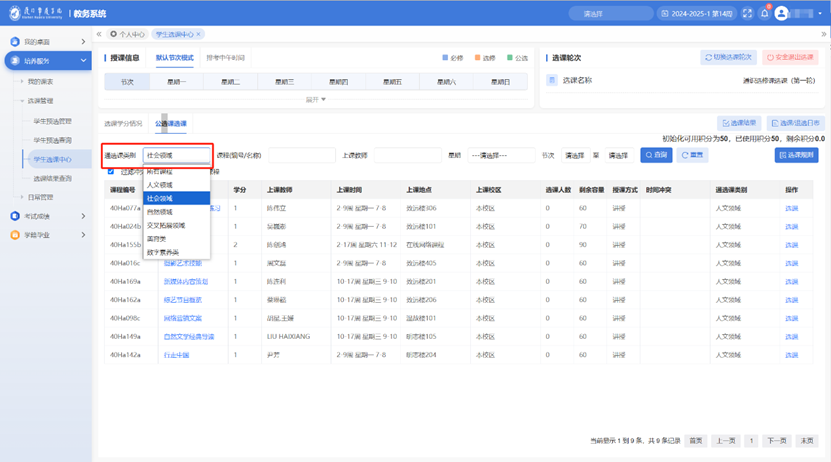The height and width of the screenshot is (462, 831).
Task: Click the 上课教师 input field
Action: [x=408, y=155]
